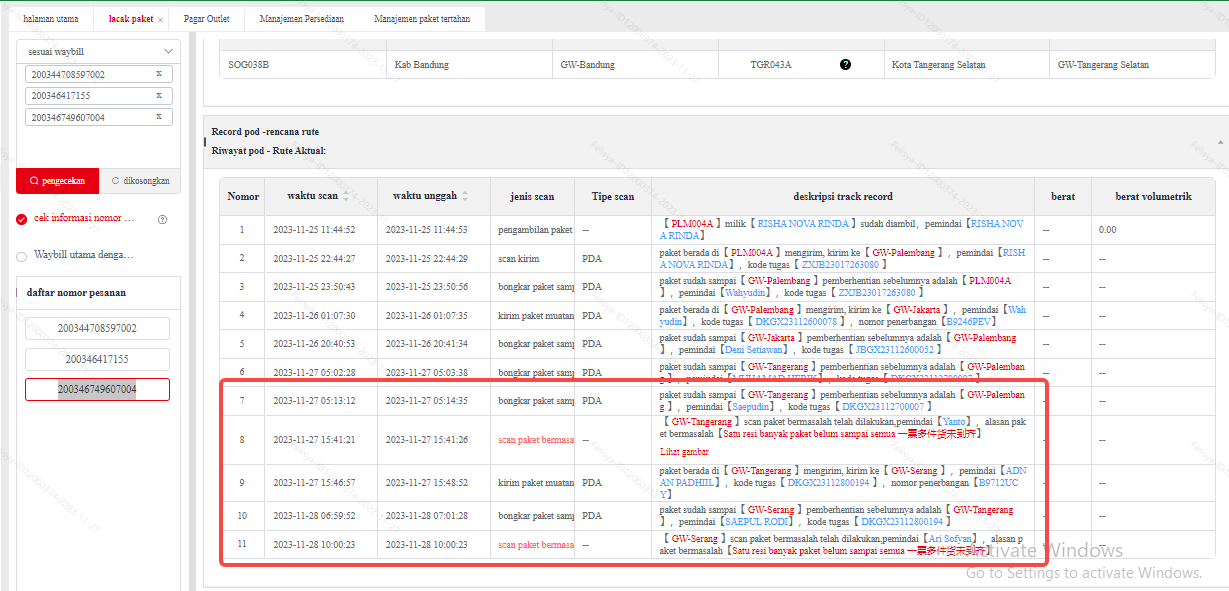Click the red pengecekan search button
This screenshot has width=1229, height=591.
[x=57, y=181]
